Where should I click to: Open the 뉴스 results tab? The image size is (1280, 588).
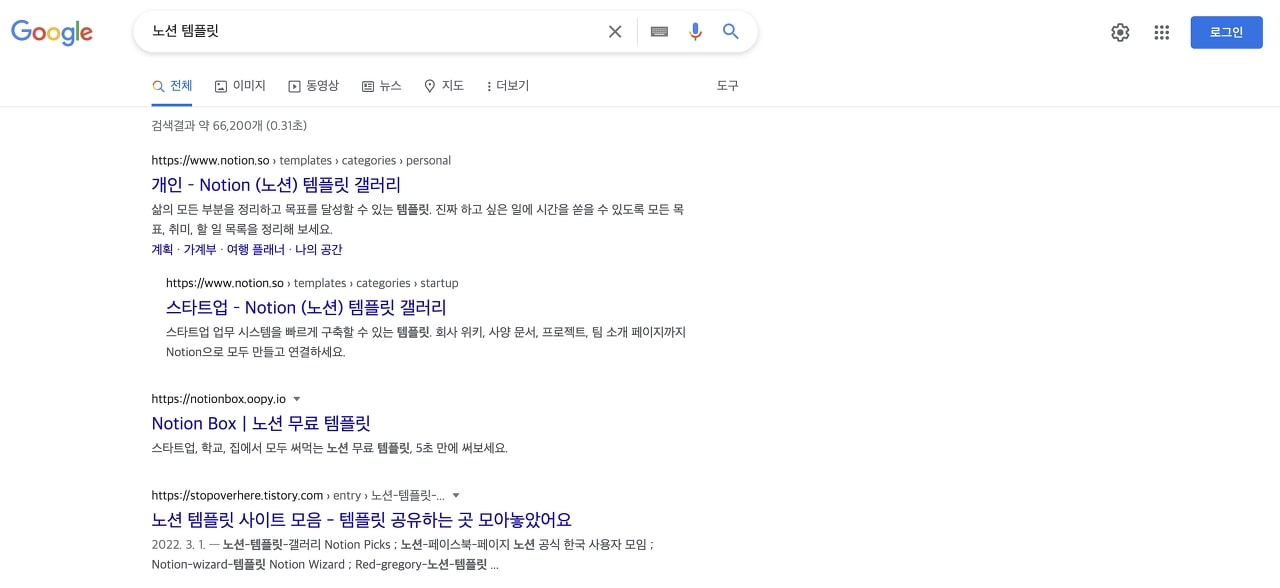tap(381, 86)
